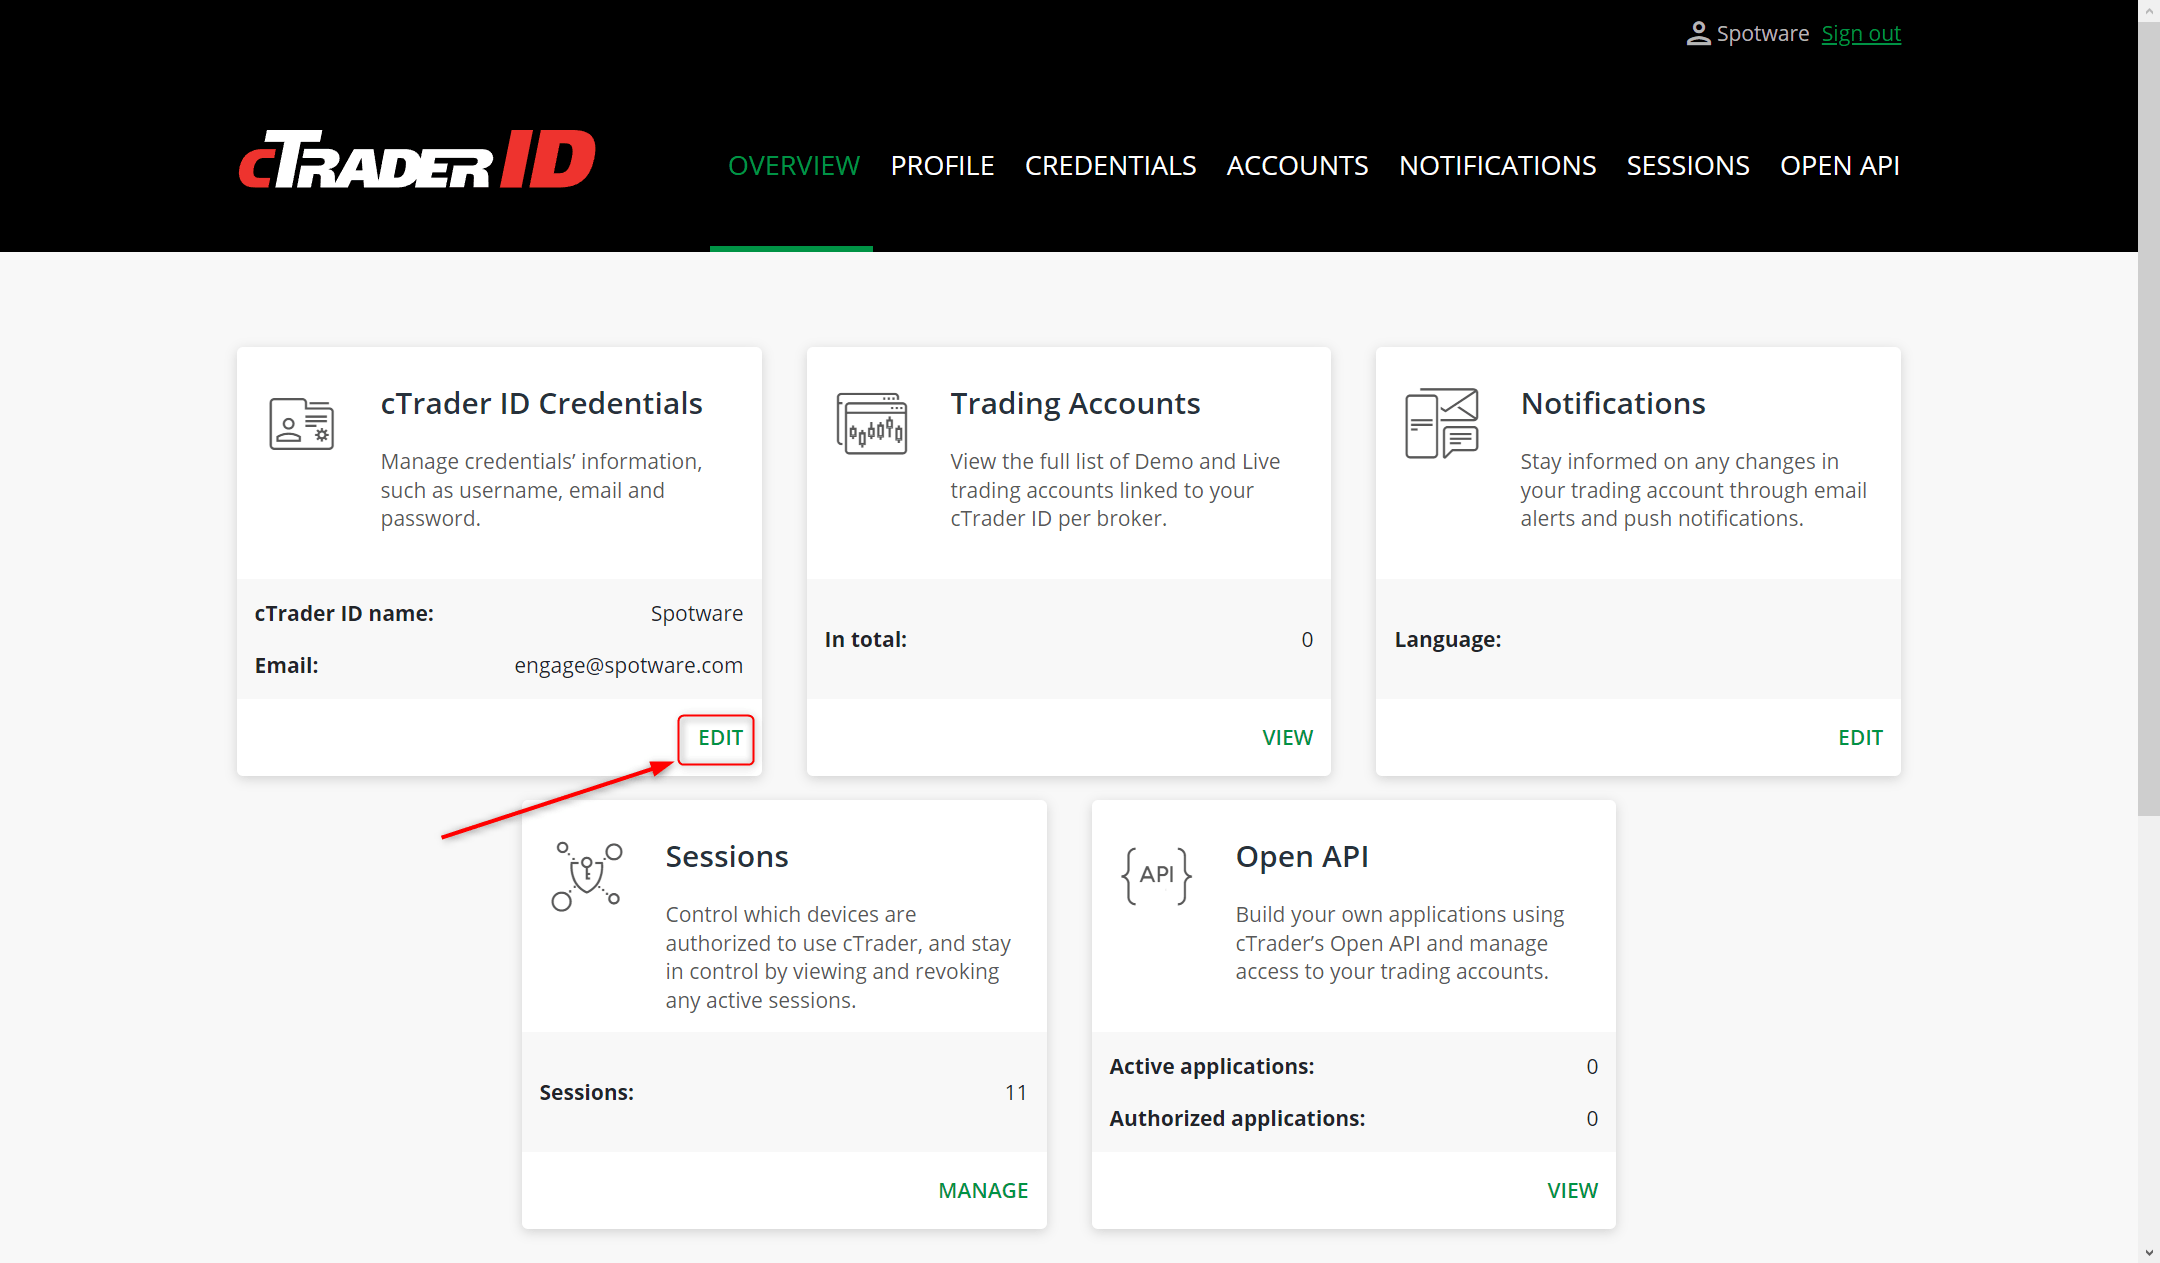The width and height of the screenshot is (2160, 1263).
Task: Click the Sign out link
Action: tap(1861, 34)
